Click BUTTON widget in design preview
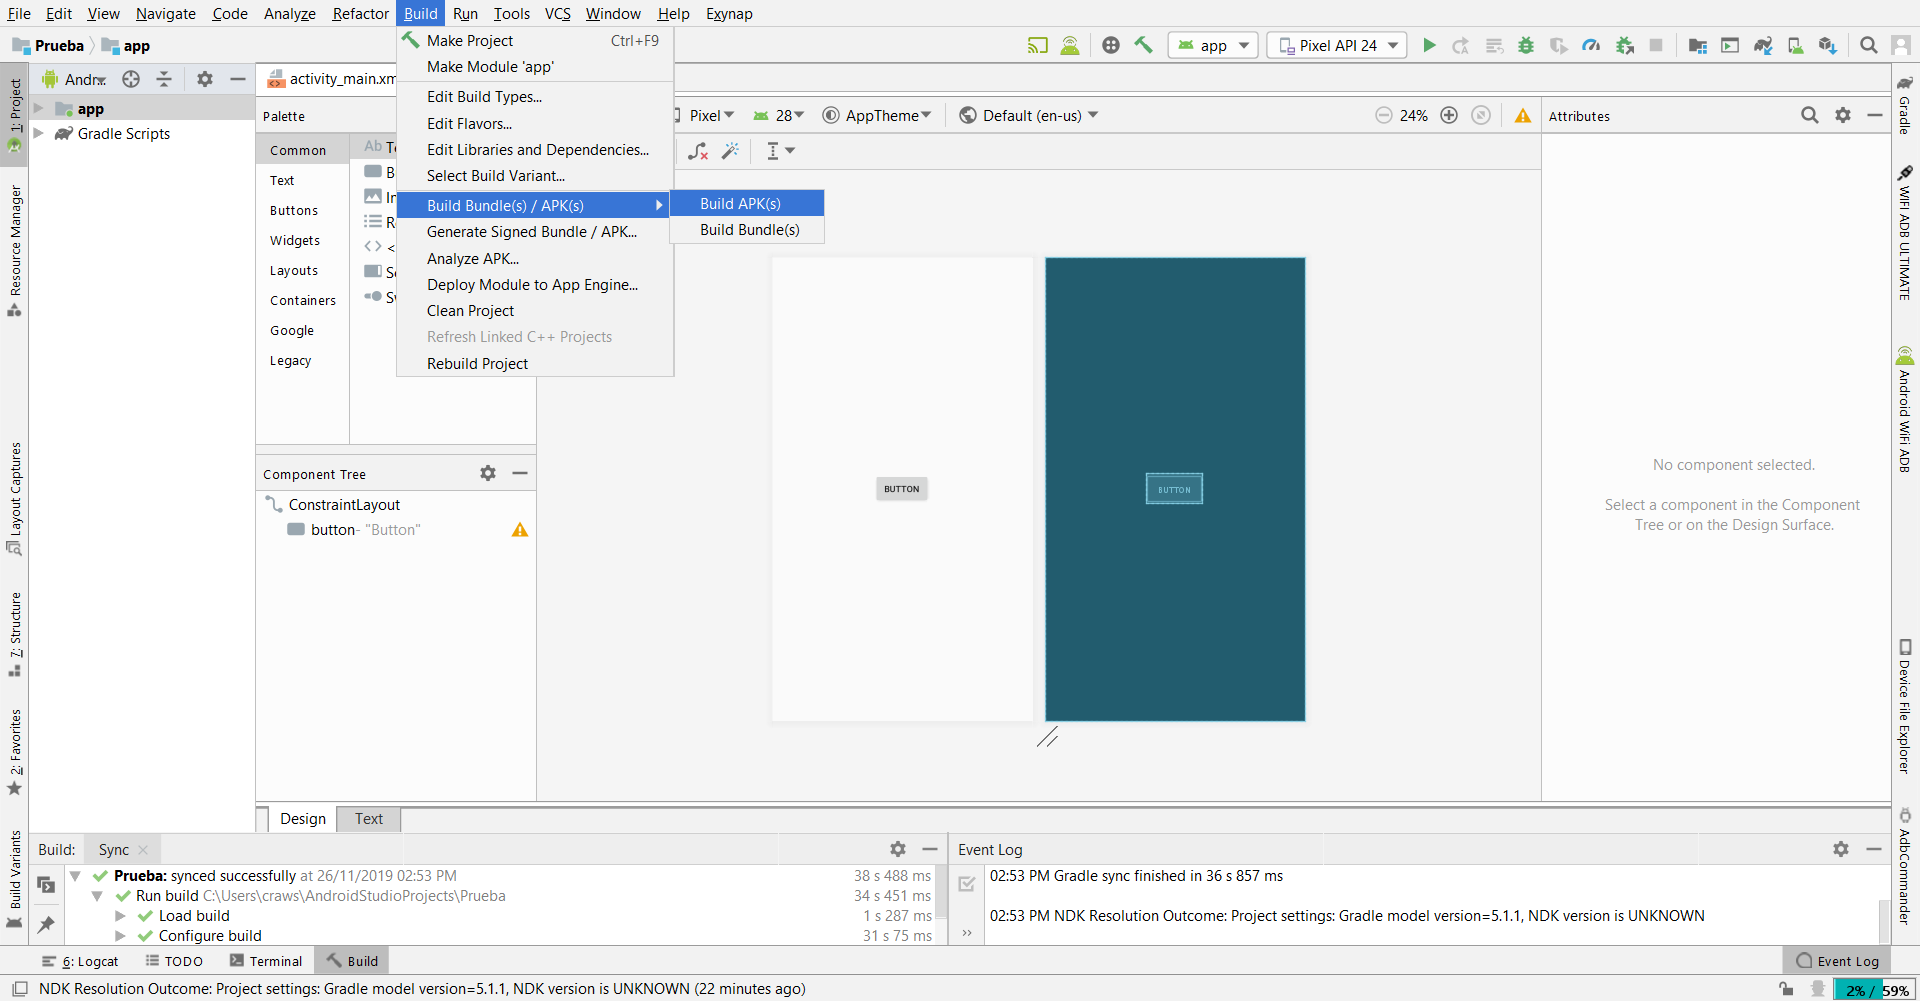The height and width of the screenshot is (1001, 1920). pyautogui.click(x=901, y=489)
